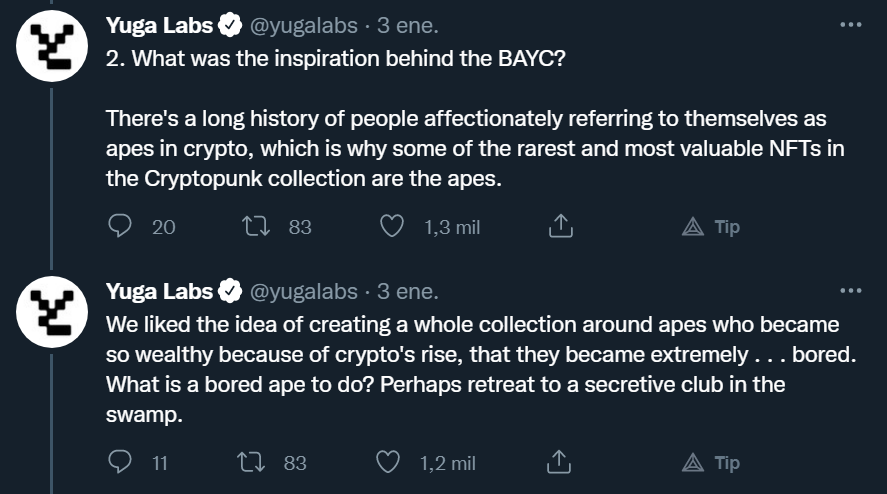Viewport: 887px width, 494px height.
Task: Like the tweet with 1,3 mil likes
Action: point(391,226)
